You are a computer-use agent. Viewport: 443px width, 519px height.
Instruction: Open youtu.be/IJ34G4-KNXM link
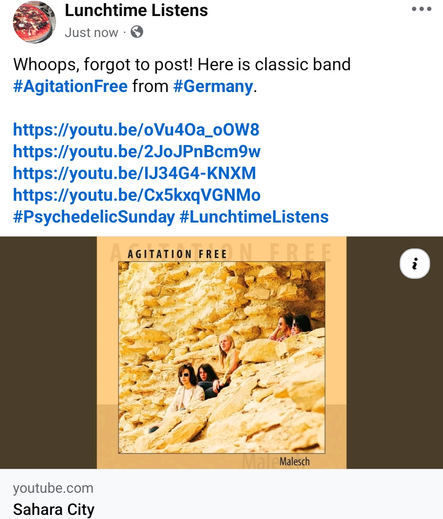pyautogui.click(x=134, y=173)
